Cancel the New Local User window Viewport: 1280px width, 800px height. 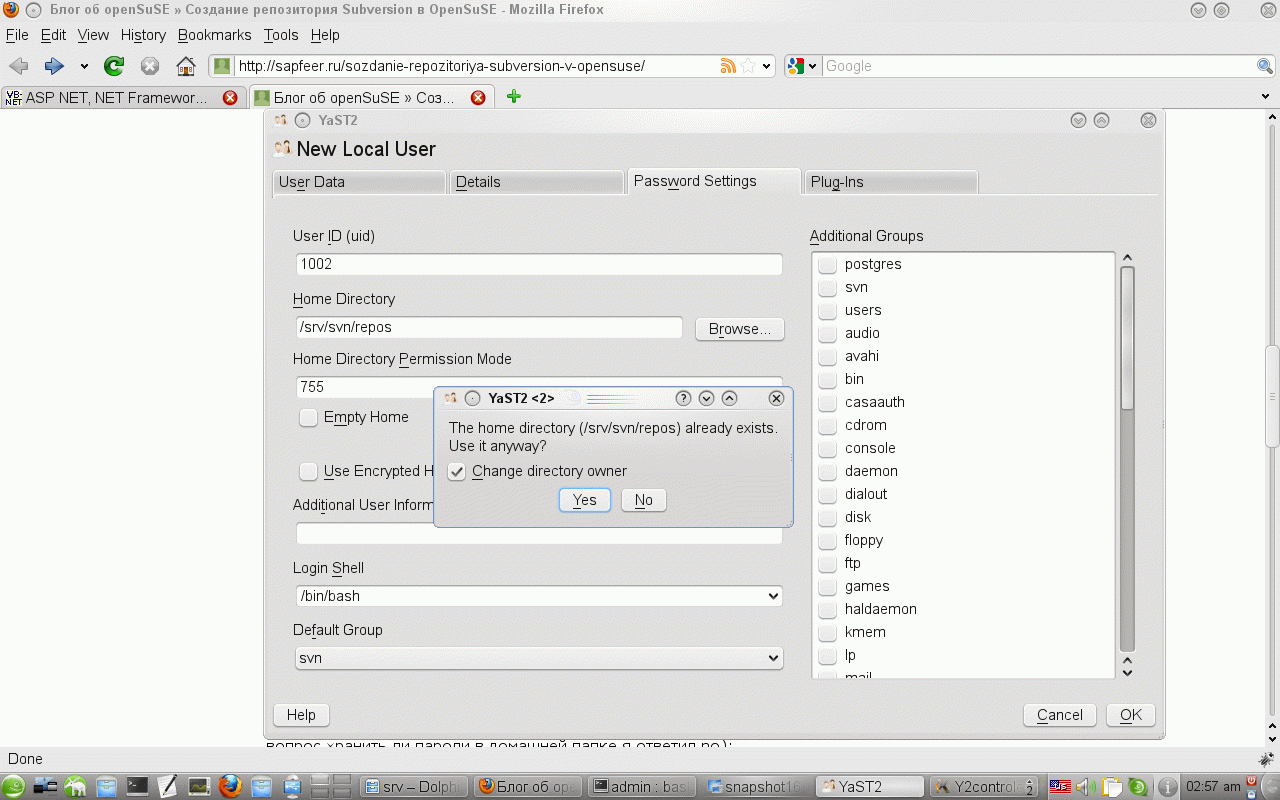point(1060,715)
